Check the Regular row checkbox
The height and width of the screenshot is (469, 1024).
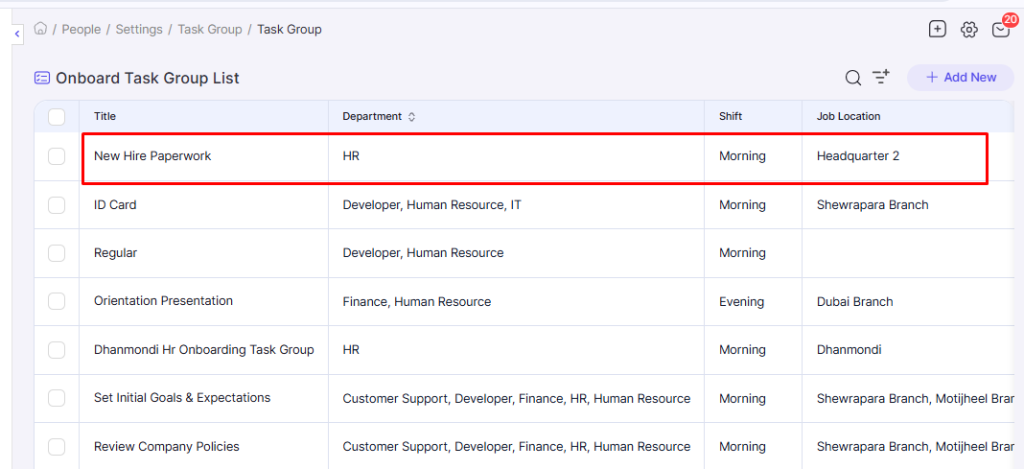[57, 253]
